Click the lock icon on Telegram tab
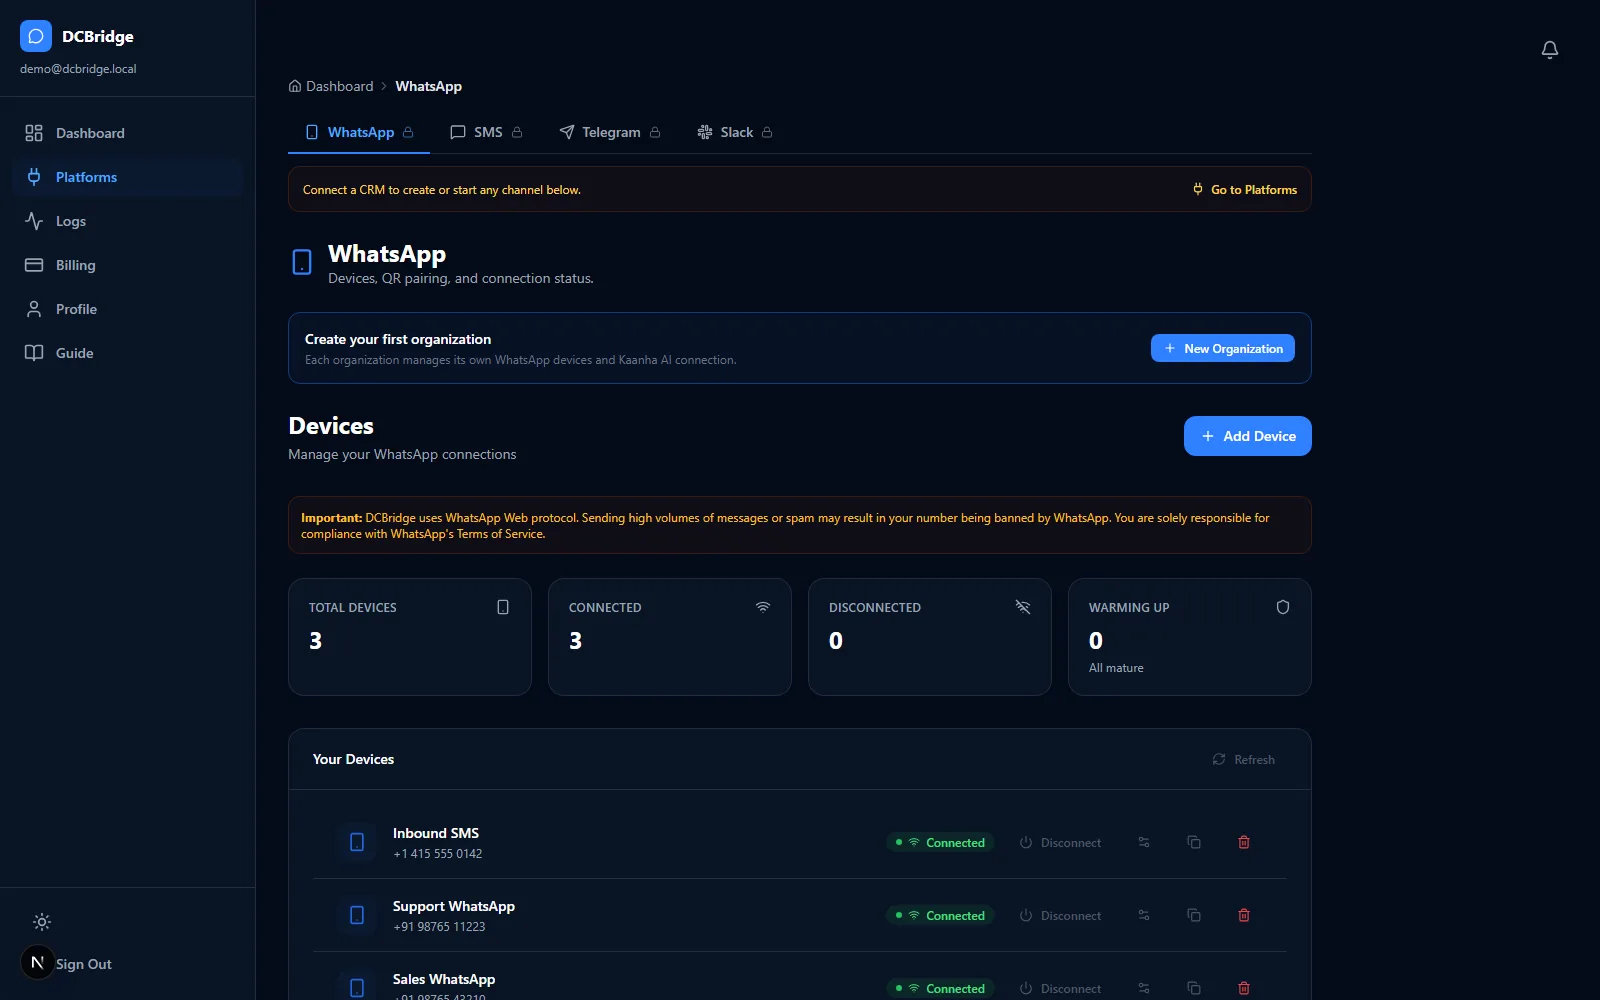Image resolution: width=1600 pixels, height=1000 pixels. [655, 132]
